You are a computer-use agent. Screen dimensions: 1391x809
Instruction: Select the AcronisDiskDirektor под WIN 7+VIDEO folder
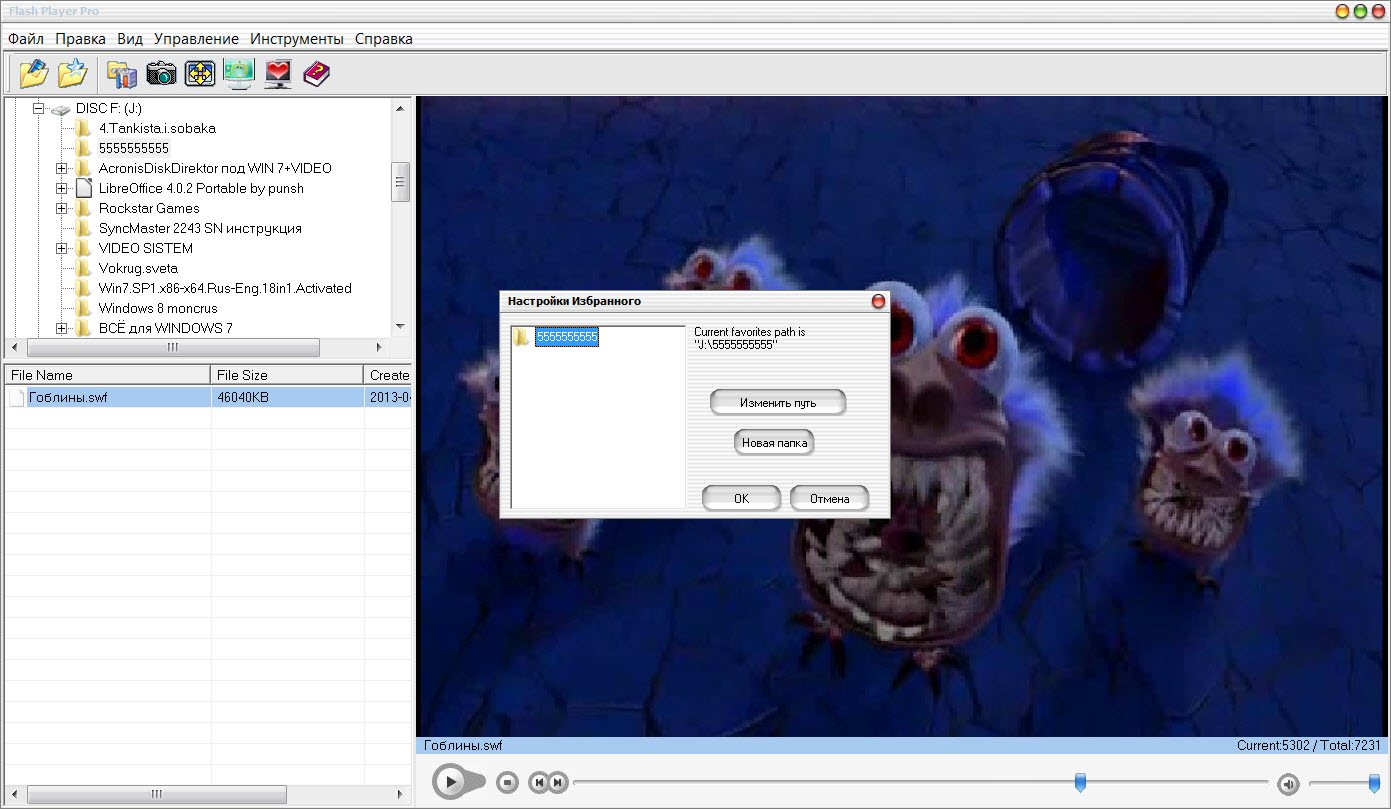tap(215, 168)
